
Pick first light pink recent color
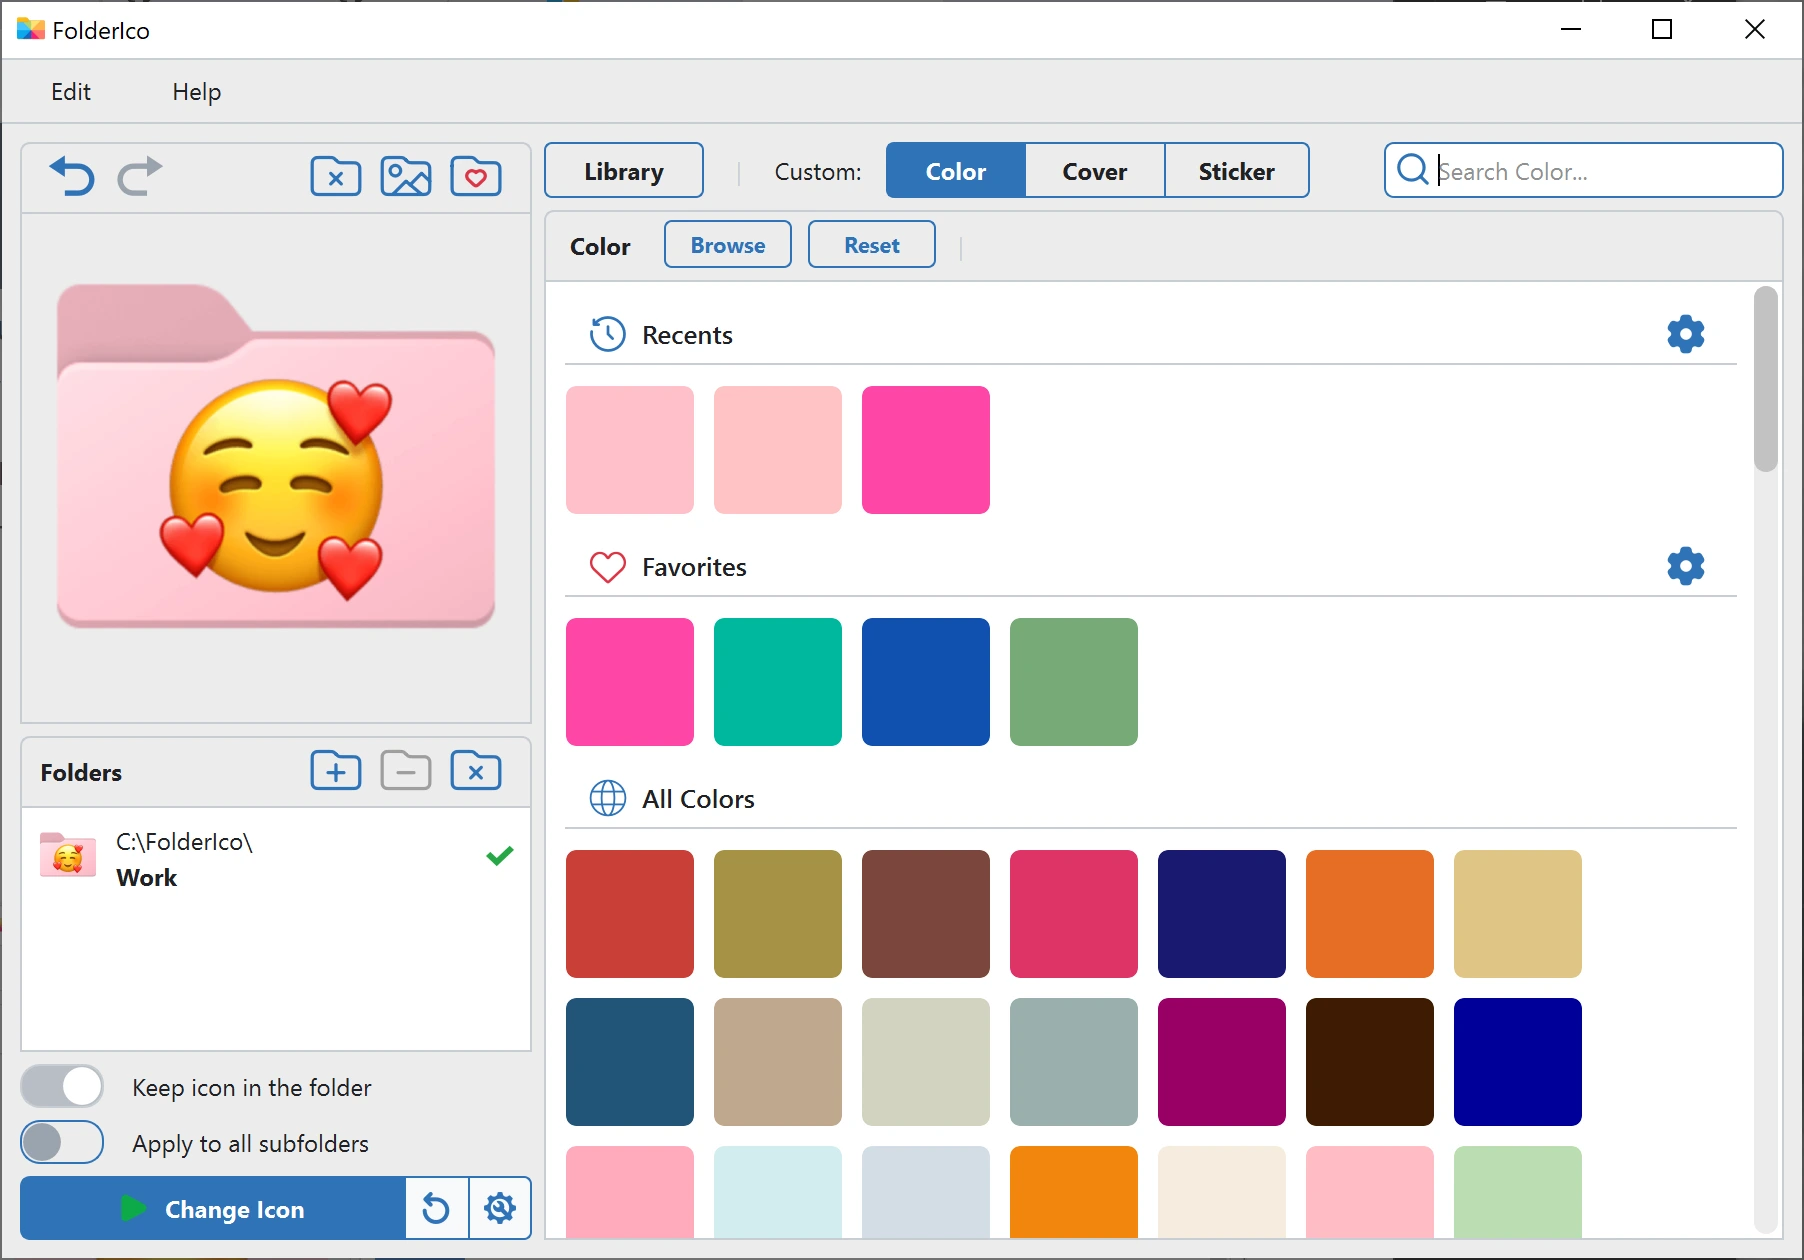point(630,450)
